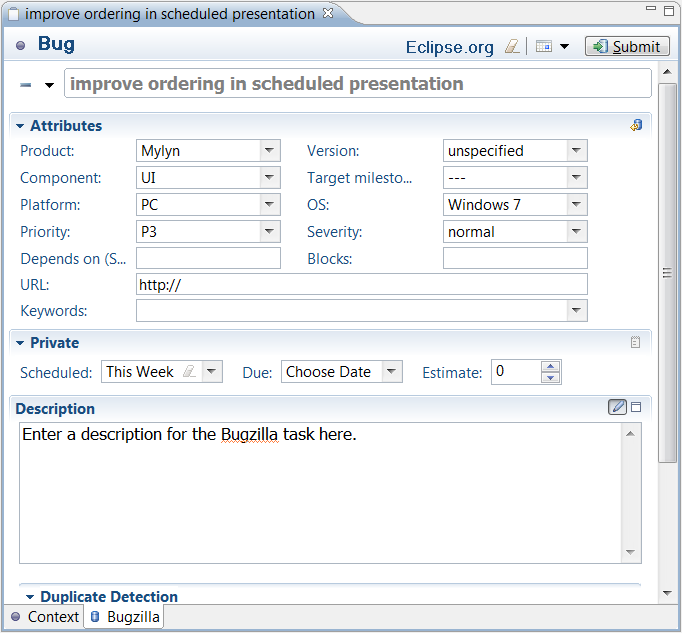Open the Eclipse.org repository link
Image resolution: width=682 pixels, height=633 pixels.
(x=449, y=47)
